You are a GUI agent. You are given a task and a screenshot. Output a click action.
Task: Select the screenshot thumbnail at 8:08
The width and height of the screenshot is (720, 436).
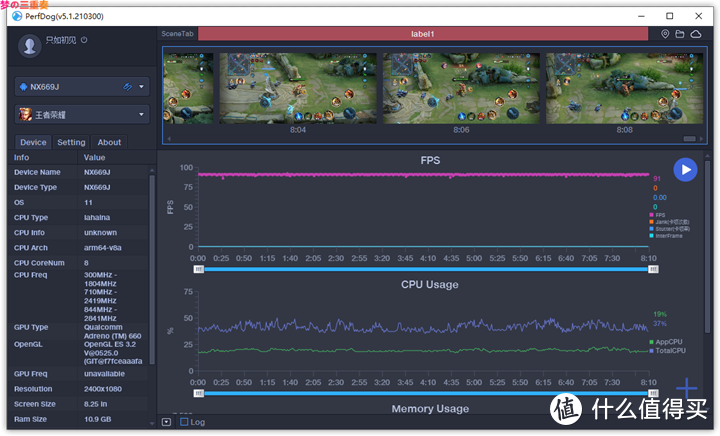[624, 88]
